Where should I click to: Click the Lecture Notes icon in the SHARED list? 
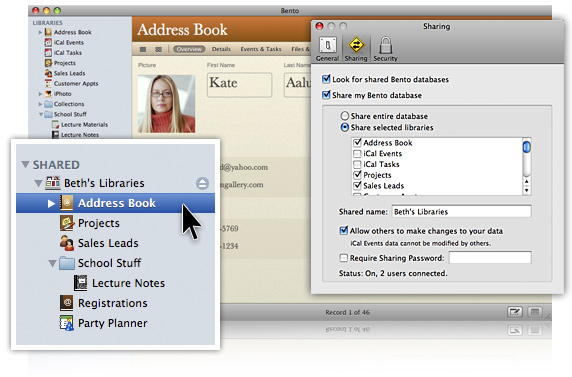81,283
